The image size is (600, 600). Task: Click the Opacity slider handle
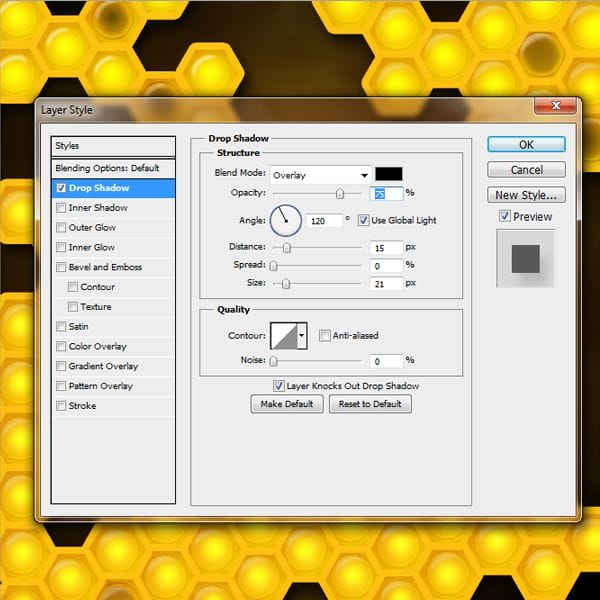pyautogui.click(x=340, y=193)
